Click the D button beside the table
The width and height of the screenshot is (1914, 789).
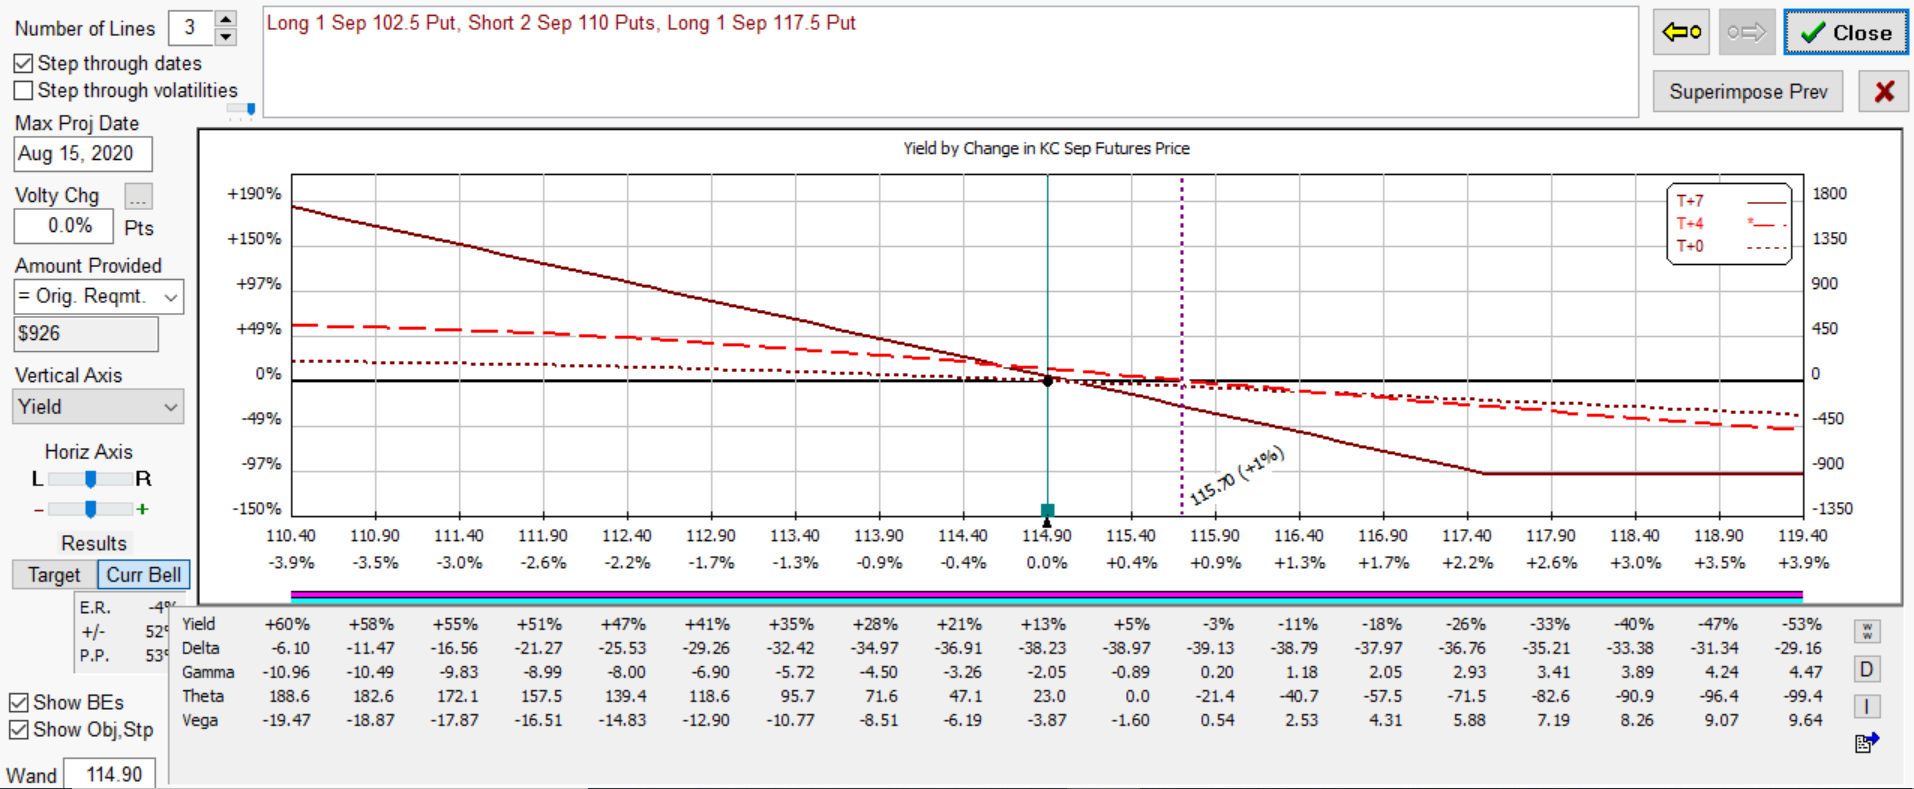click(1867, 669)
